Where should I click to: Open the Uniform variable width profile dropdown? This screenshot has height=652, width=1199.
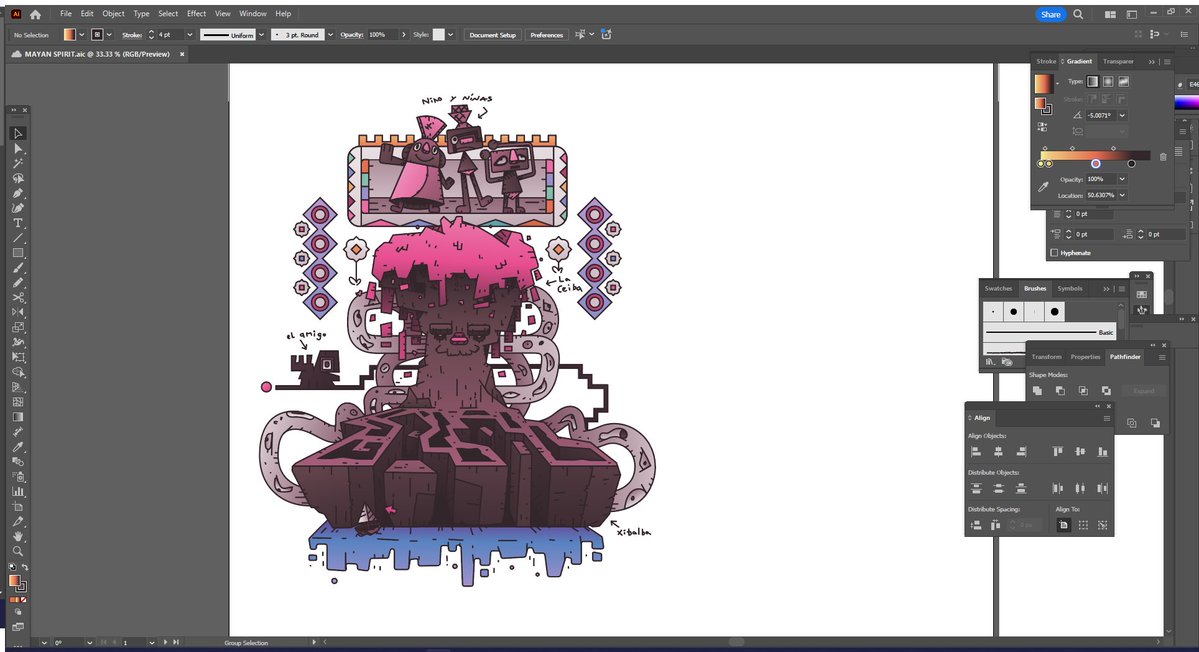click(x=261, y=35)
